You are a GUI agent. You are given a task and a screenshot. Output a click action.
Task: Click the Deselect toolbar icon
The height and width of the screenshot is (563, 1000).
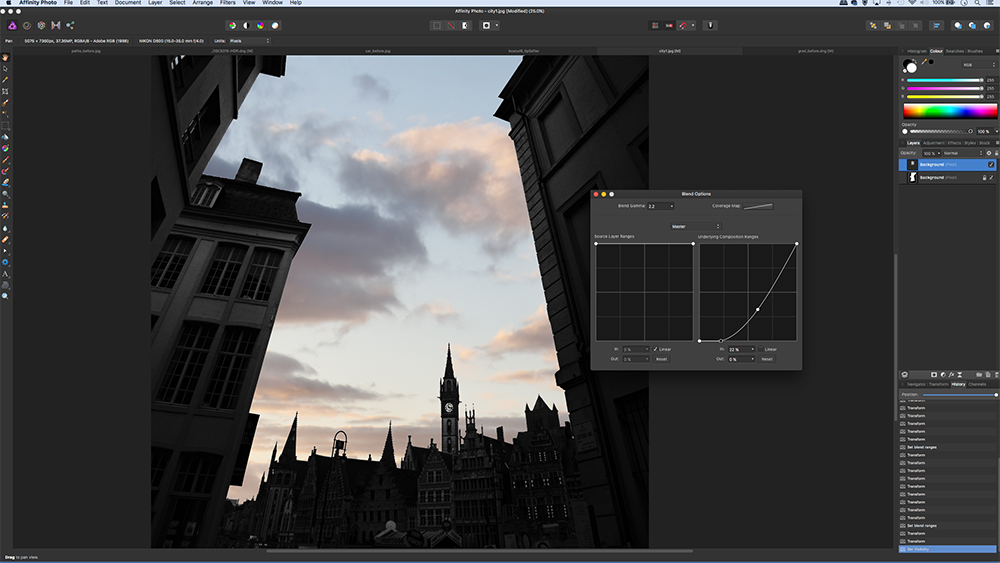coord(451,26)
